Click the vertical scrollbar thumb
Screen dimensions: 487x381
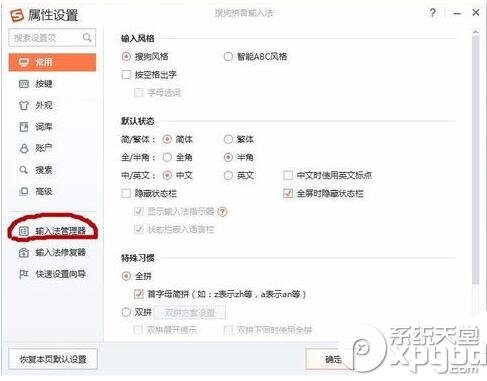[476, 160]
